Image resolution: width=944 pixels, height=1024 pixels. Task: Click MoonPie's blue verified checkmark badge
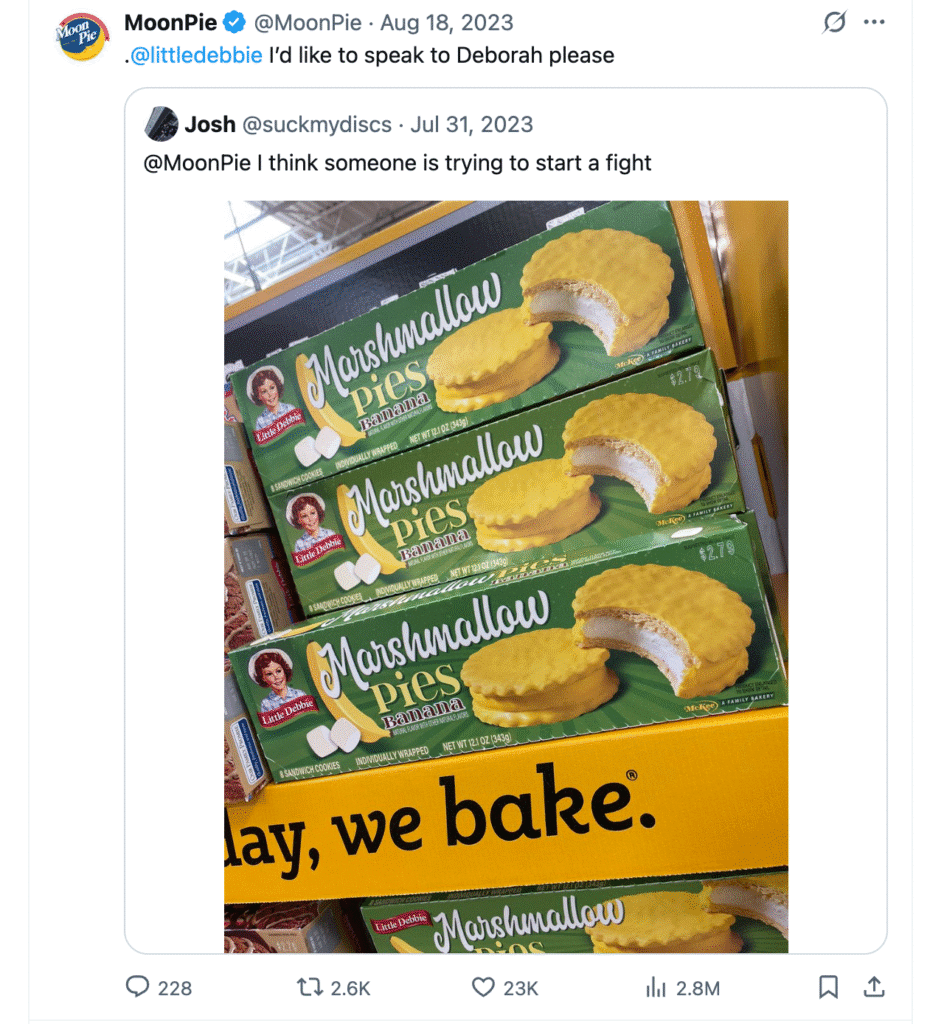pos(235,22)
